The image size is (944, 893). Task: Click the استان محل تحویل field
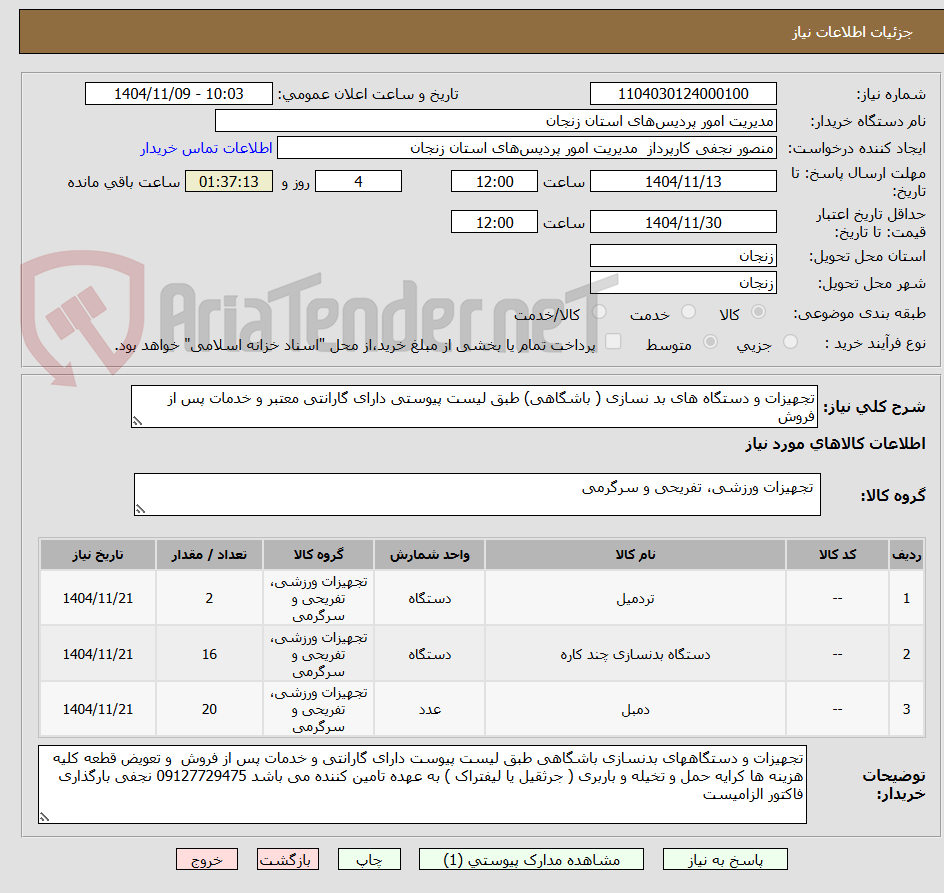point(683,256)
